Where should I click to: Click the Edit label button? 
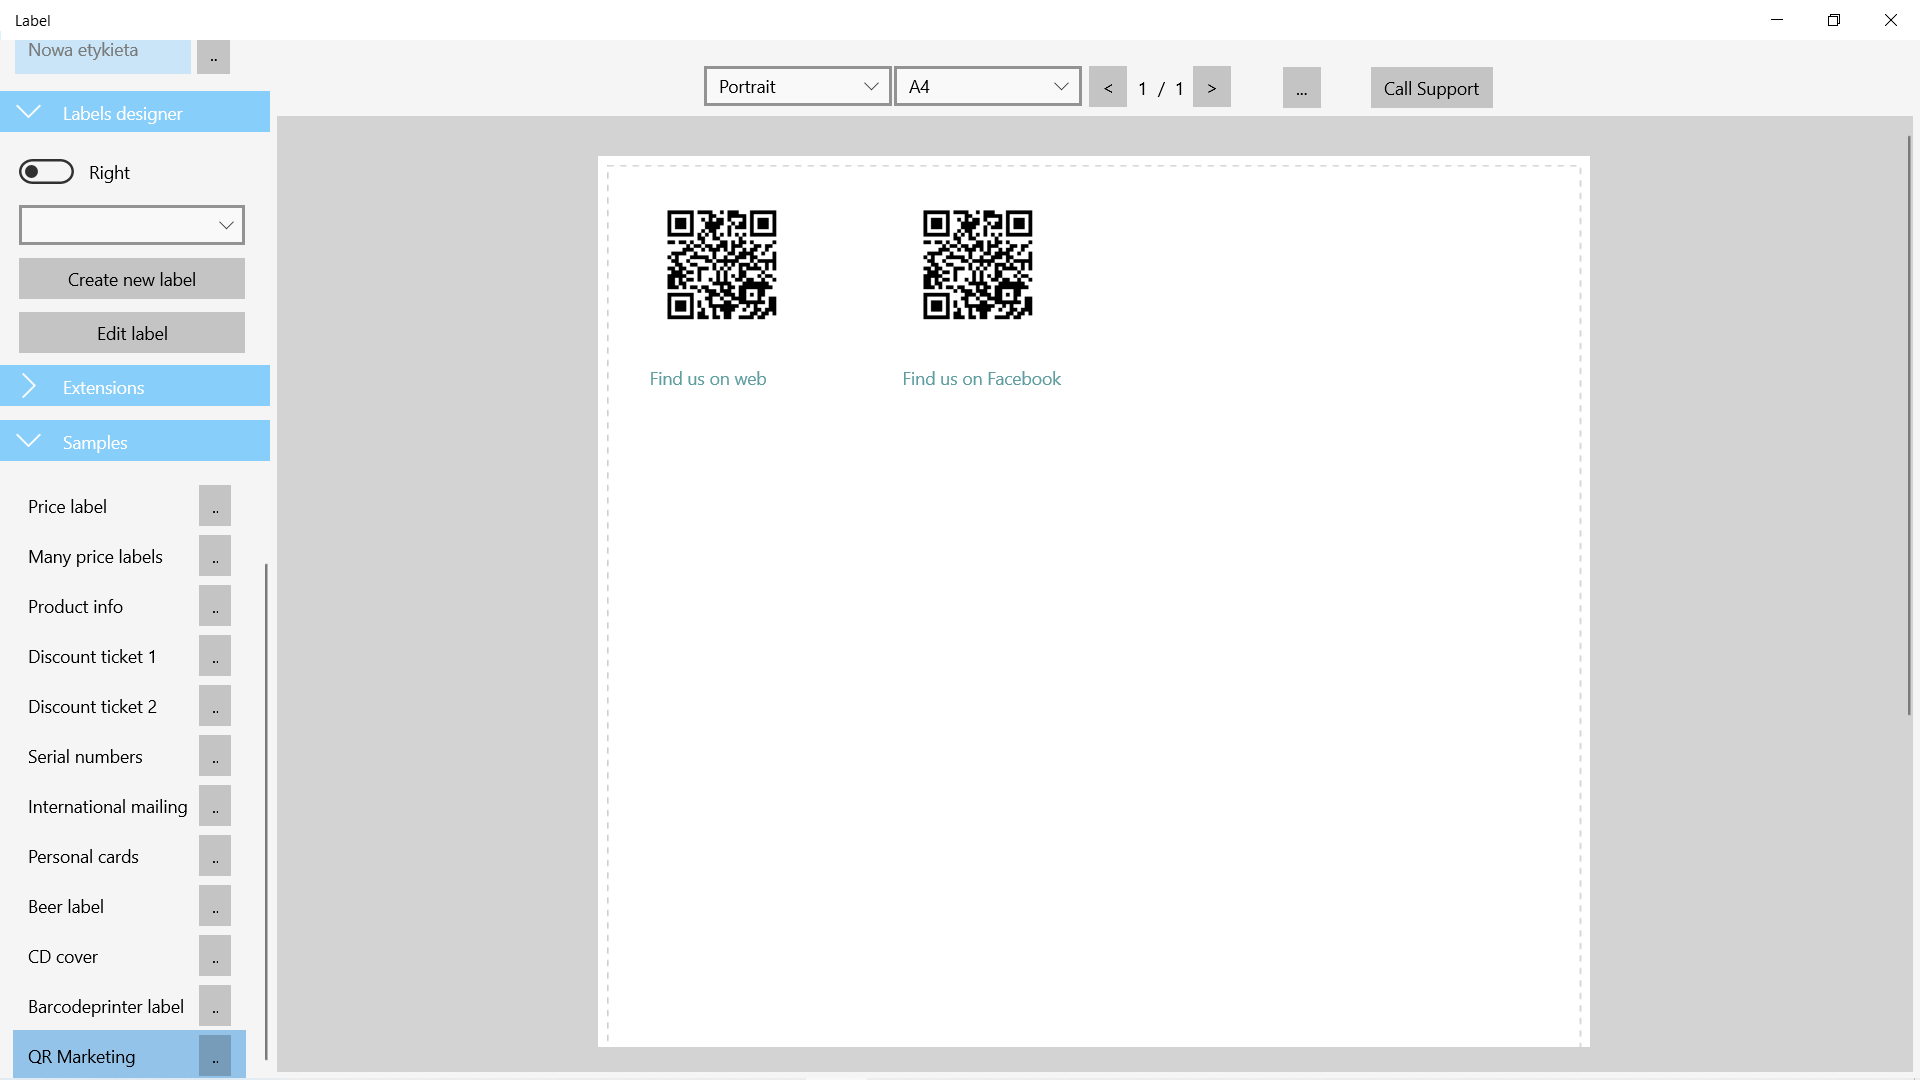pos(131,332)
